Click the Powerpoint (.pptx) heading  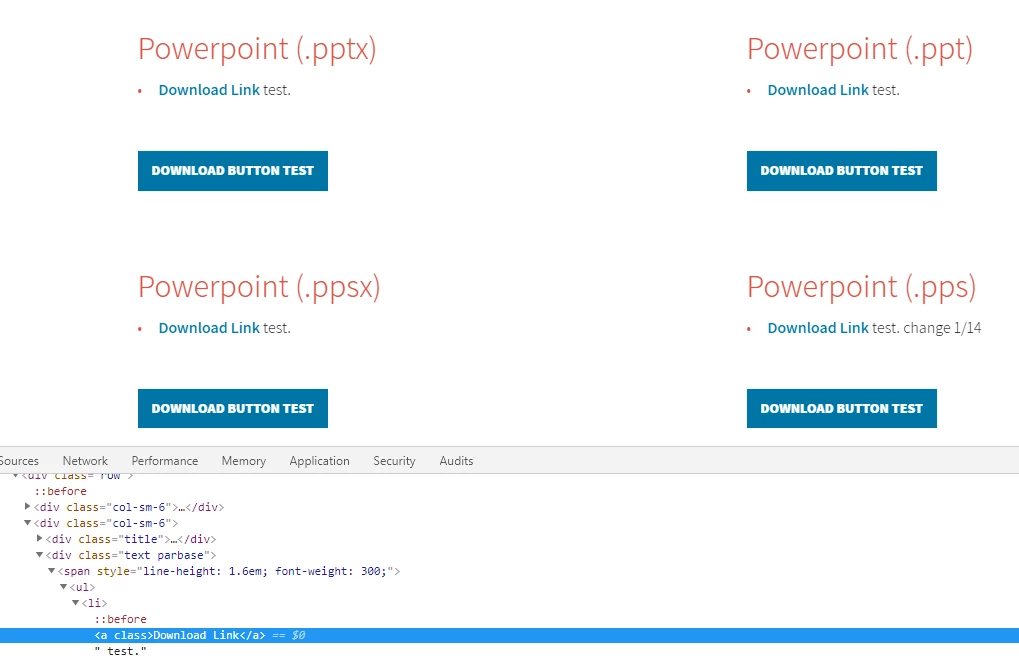257,49
